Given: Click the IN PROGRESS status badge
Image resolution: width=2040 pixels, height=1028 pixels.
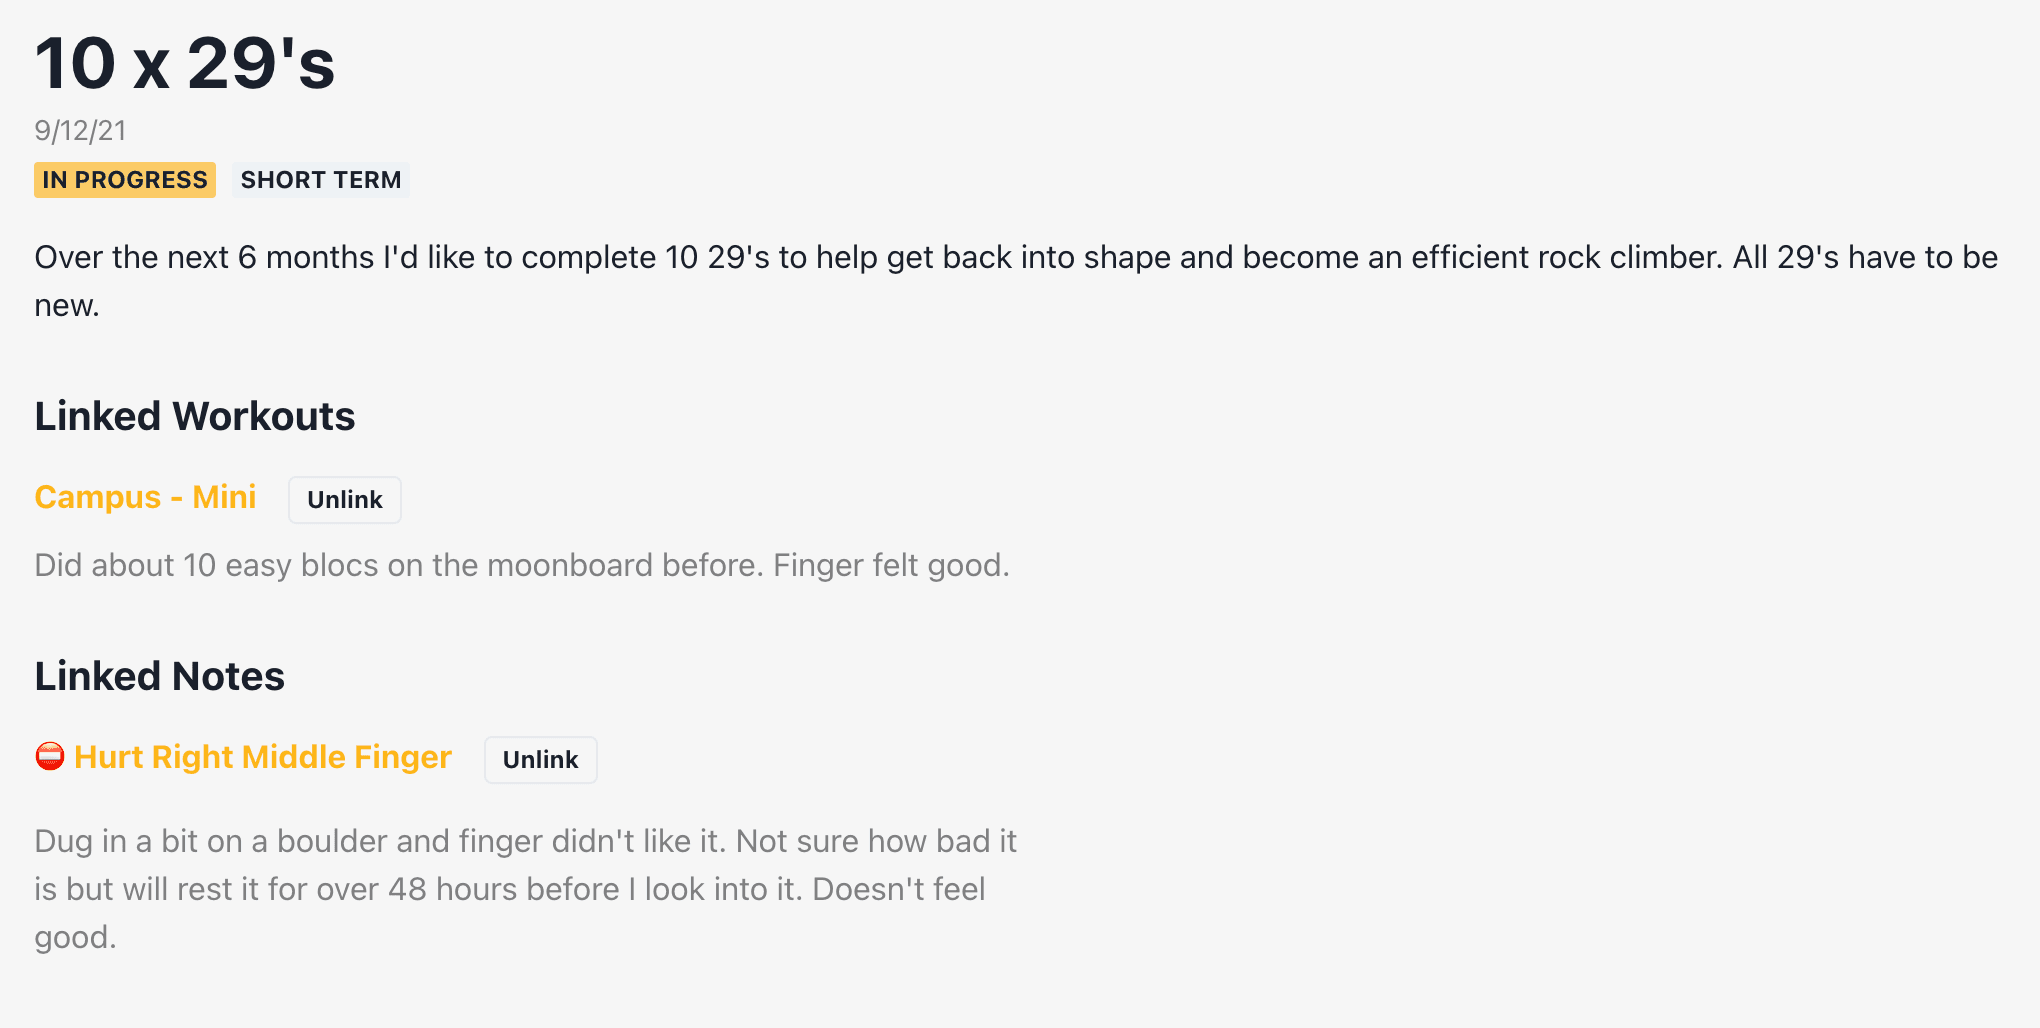Looking at the screenshot, I should click(125, 180).
